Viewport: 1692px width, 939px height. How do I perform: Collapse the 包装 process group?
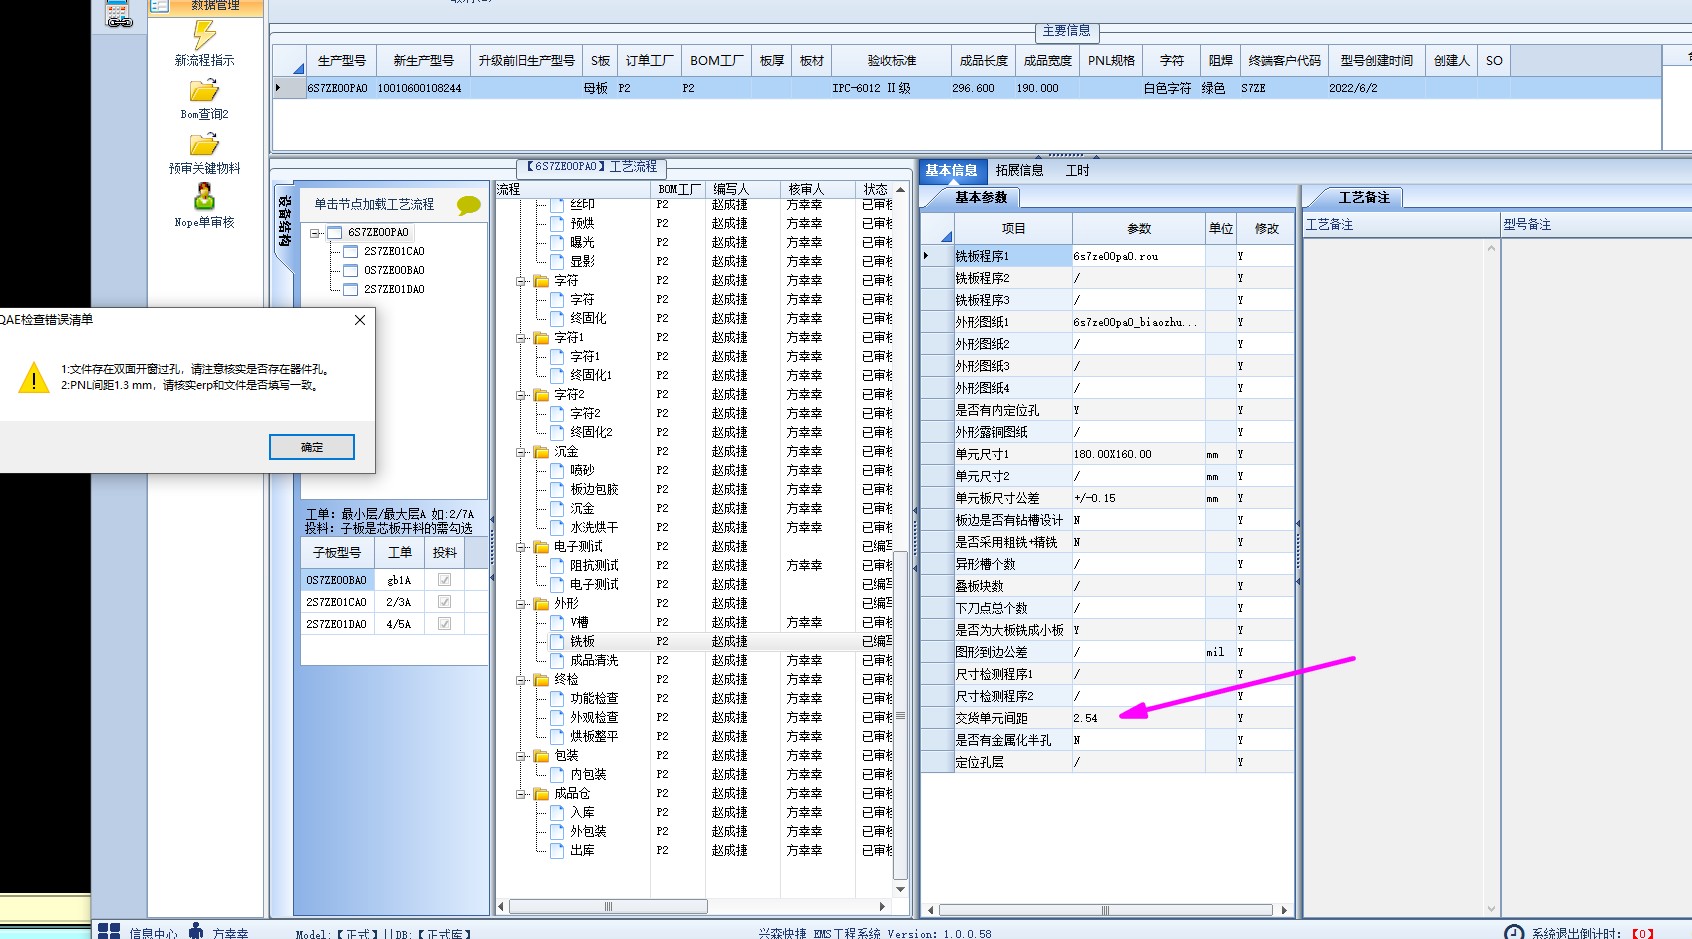pos(521,756)
